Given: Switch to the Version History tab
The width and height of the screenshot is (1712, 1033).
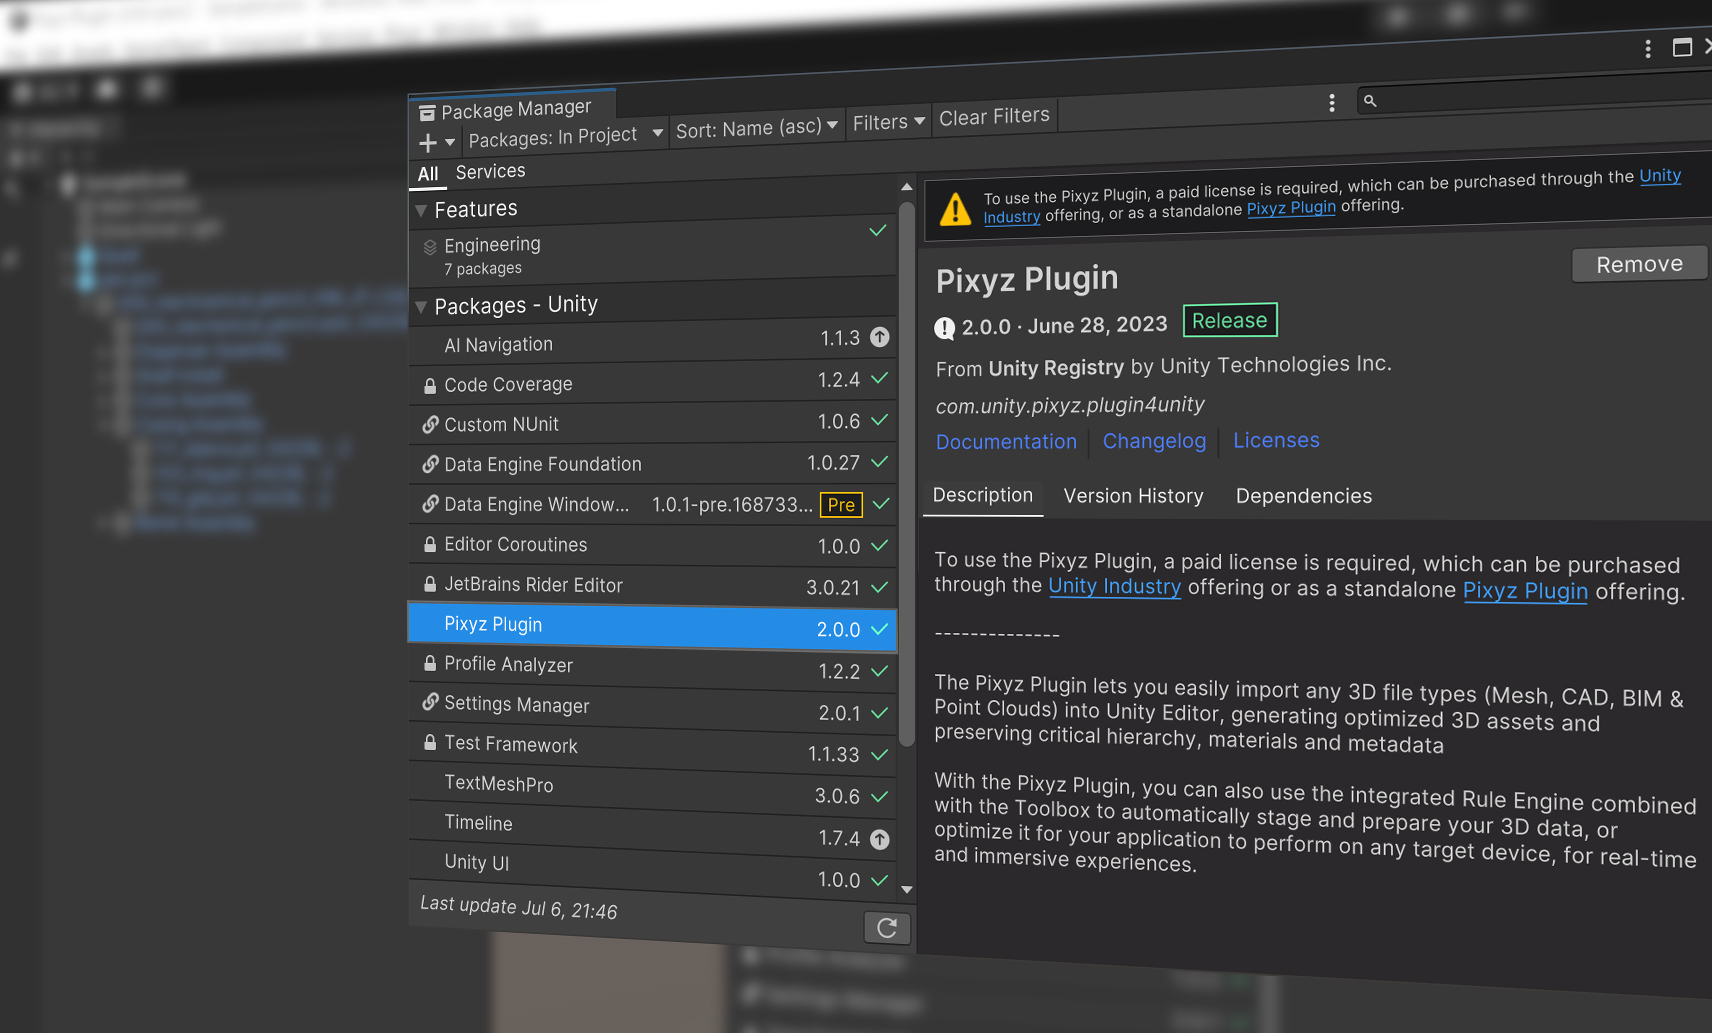Looking at the screenshot, I should pyautogui.click(x=1133, y=496).
